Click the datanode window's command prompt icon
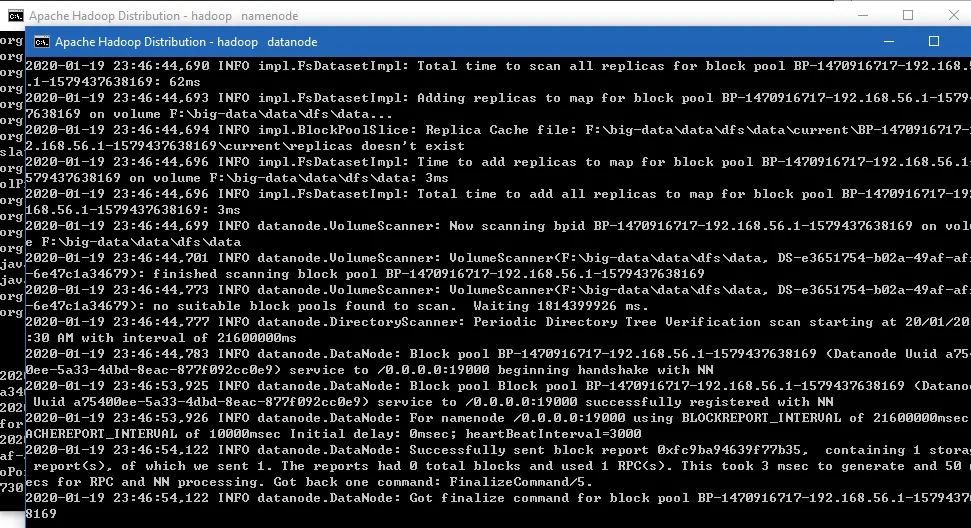The height and width of the screenshot is (528, 971). point(42,42)
